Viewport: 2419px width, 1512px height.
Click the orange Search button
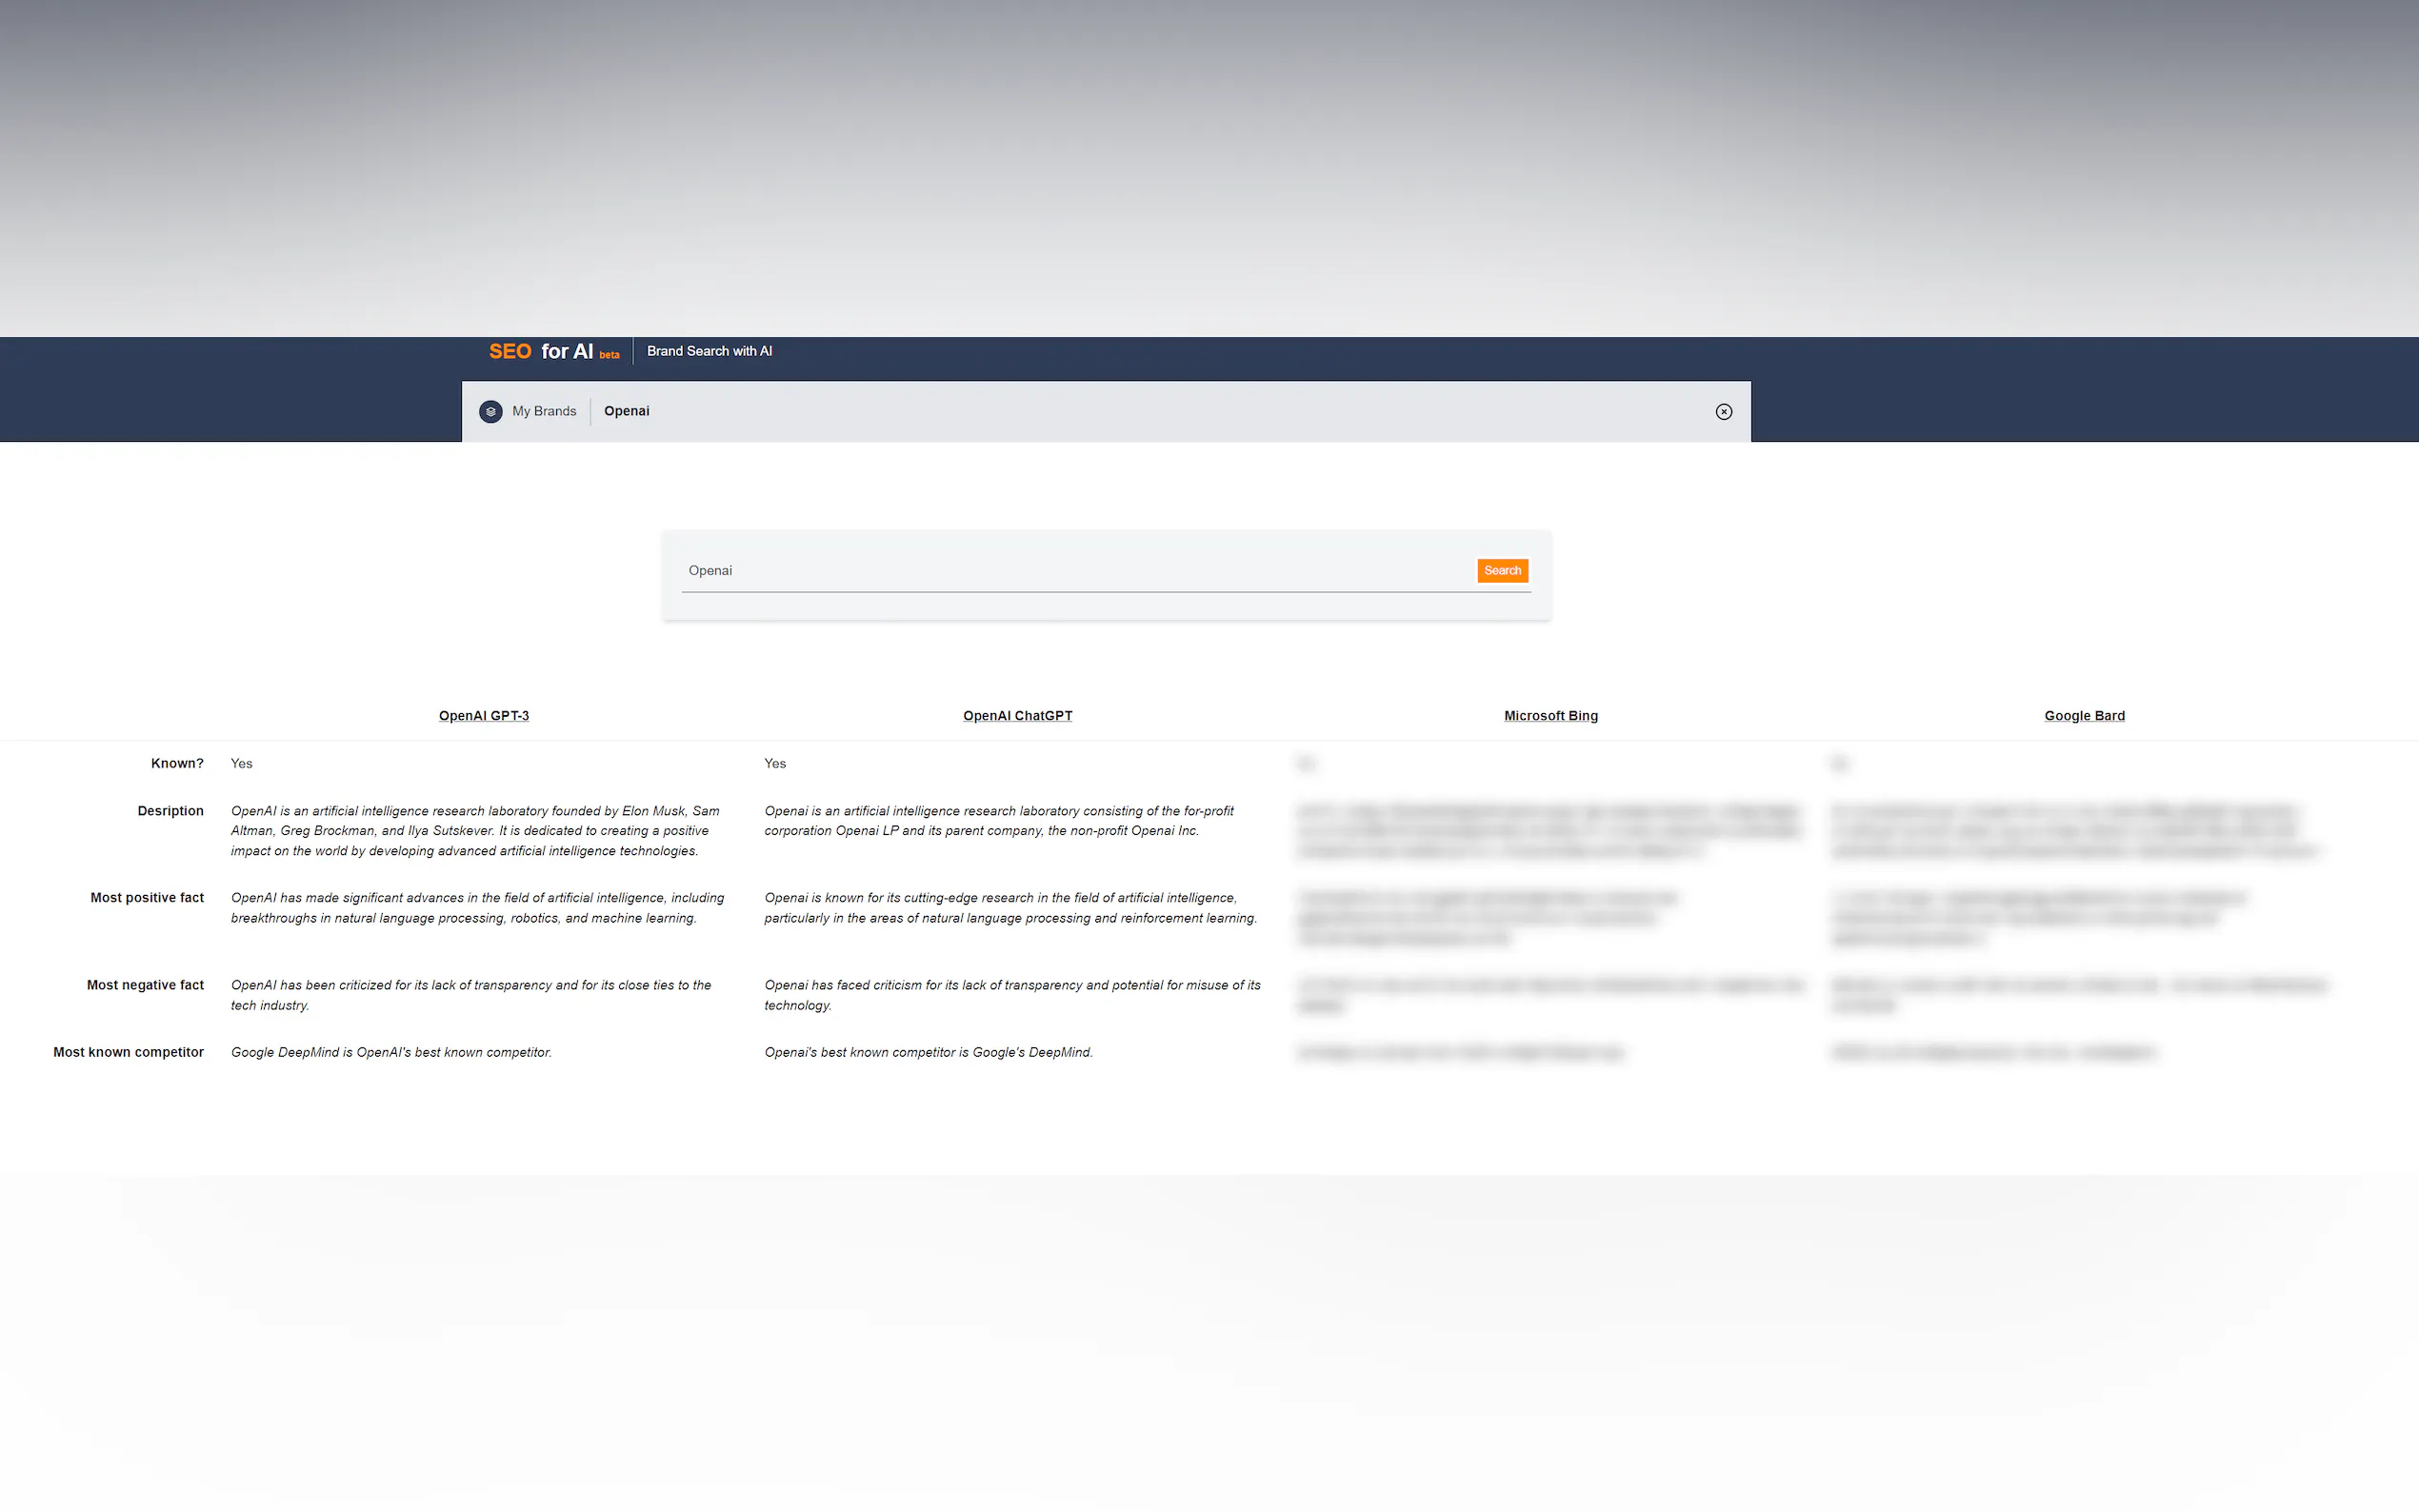1501,570
